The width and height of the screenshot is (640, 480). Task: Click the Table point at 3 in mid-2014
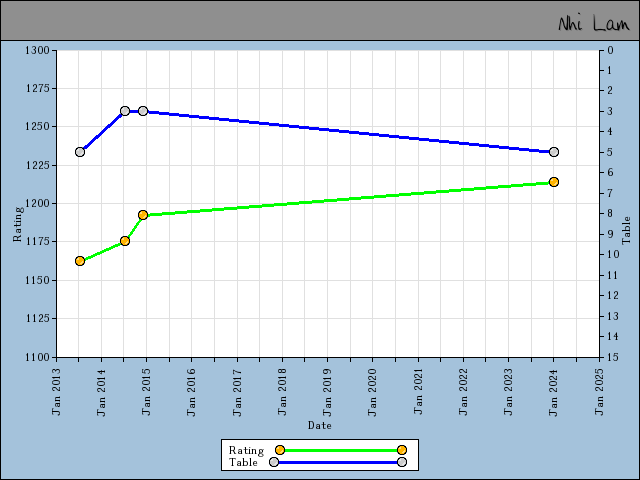[125, 111]
